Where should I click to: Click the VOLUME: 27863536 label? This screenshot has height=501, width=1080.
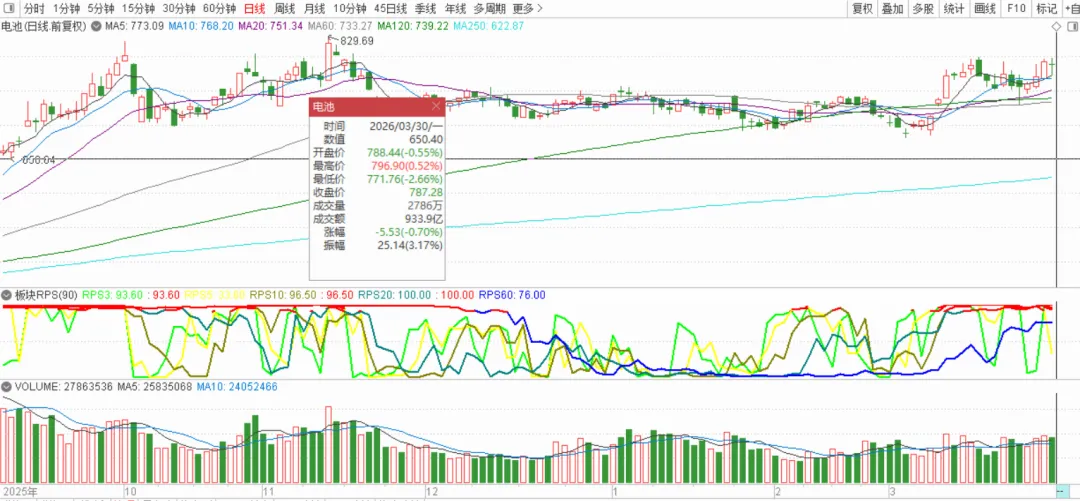tap(63, 387)
